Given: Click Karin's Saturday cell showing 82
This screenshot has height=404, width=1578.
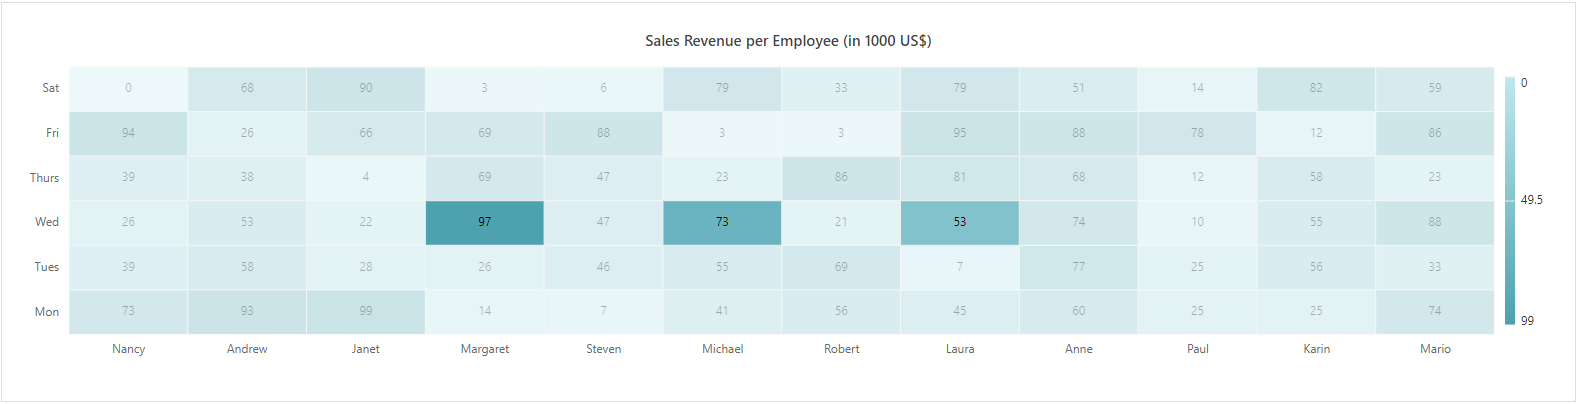Looking at the screenshot, I should point(1316,88).
